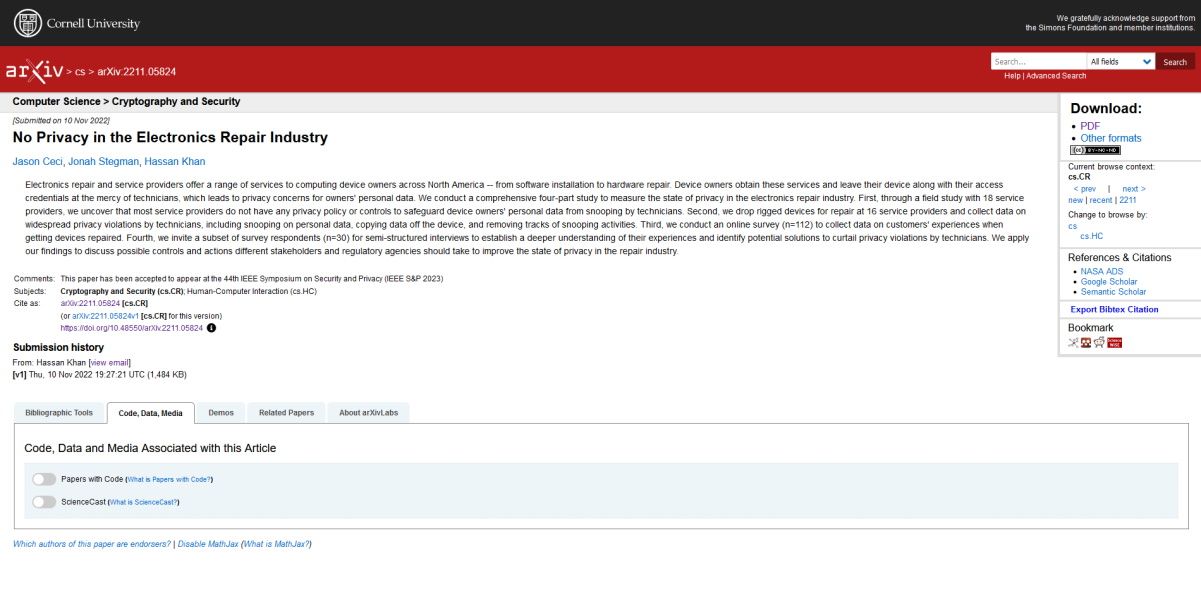Screen dimensions: 1201x600
Task: Open the 2211 month listing link
Action: [1128, 200]
